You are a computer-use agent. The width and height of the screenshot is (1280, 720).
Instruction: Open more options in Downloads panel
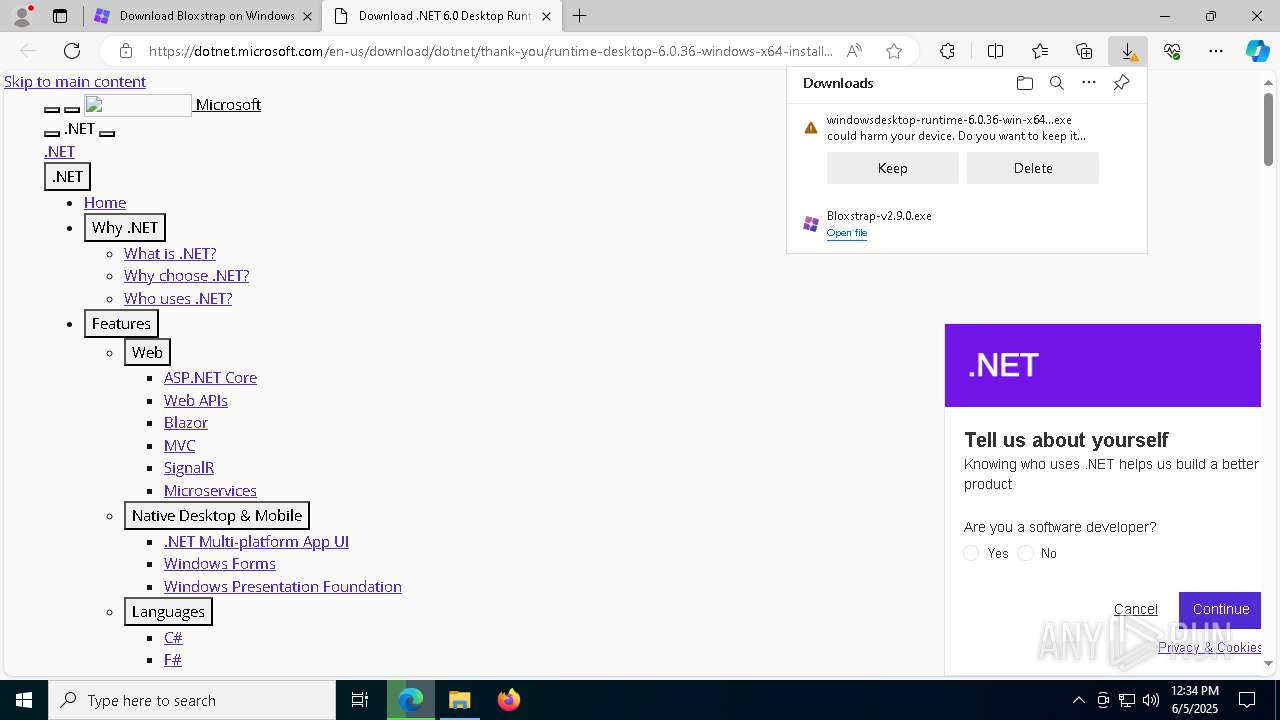click(x=1089, y=83)
